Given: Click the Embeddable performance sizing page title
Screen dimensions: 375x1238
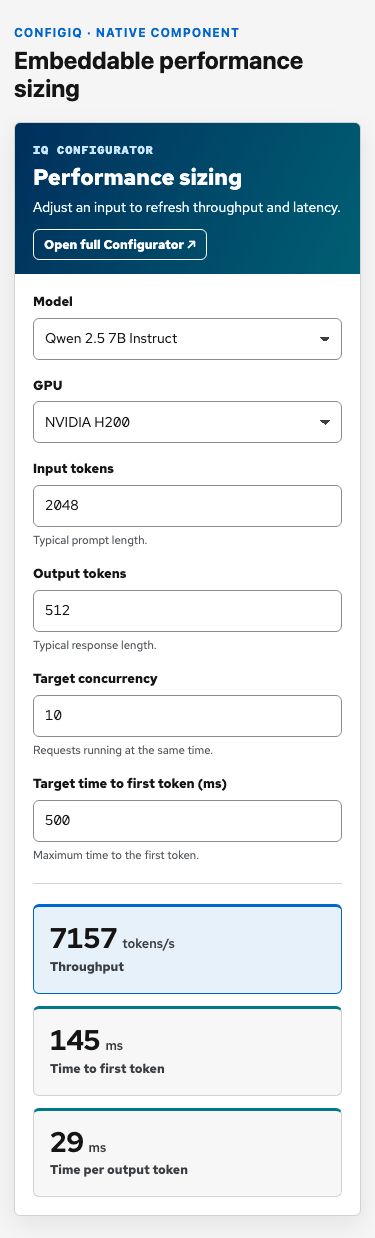Looking at the screenshot, I should [158, 75].
